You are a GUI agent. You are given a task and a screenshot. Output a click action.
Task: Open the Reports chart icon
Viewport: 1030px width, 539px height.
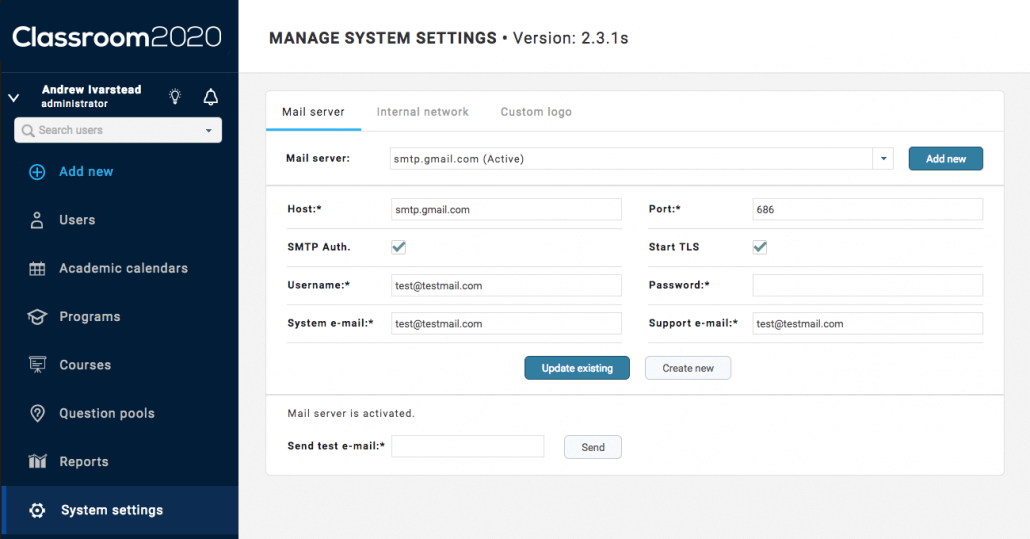(37, 462)
